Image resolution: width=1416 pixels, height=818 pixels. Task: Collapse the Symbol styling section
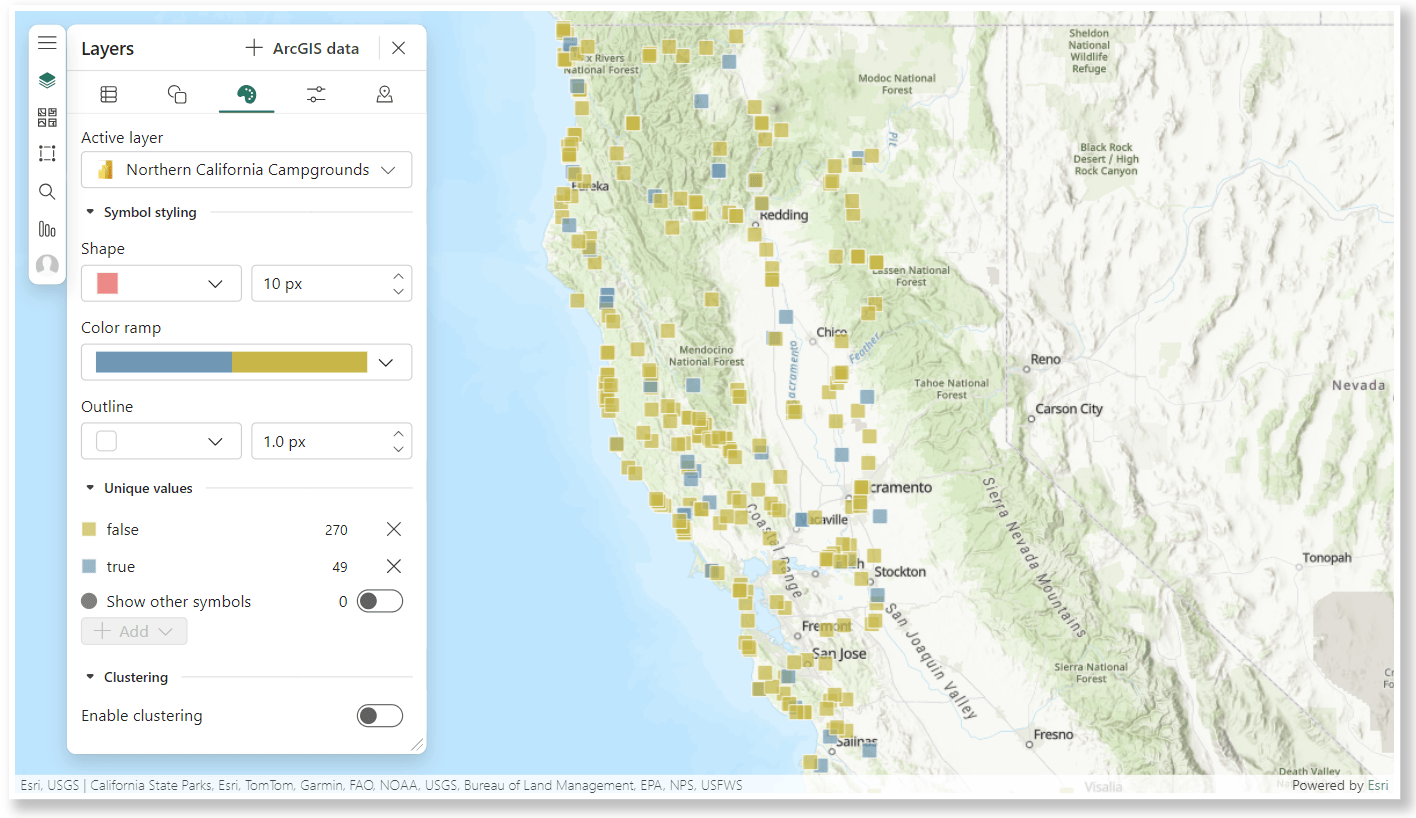90,212
